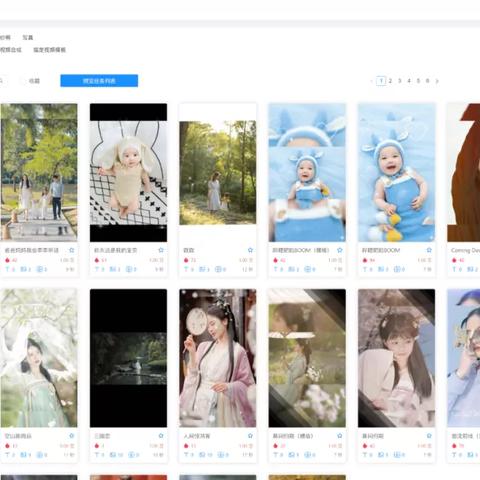Click the image count icon on forest mother card
This screenshot has height=480, width=480.
pos(203,269)
